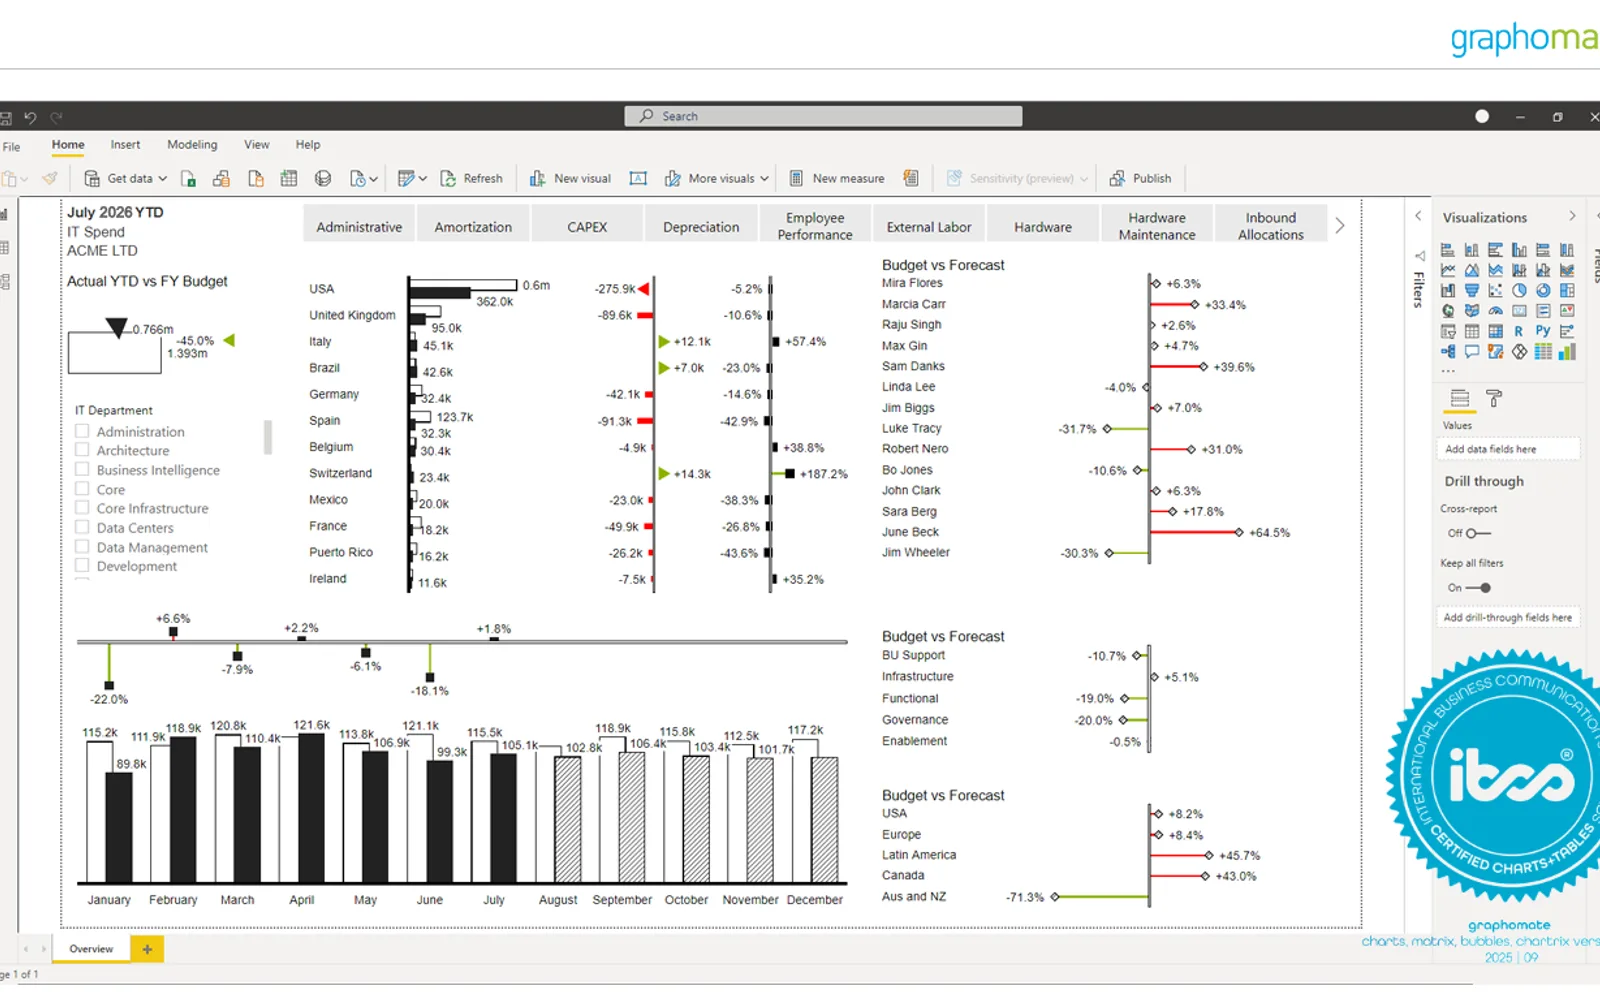Screen dimensions: 1600x1000
Task: Choose the gauge visualization icon
Action: click(x=1495, y=311)
